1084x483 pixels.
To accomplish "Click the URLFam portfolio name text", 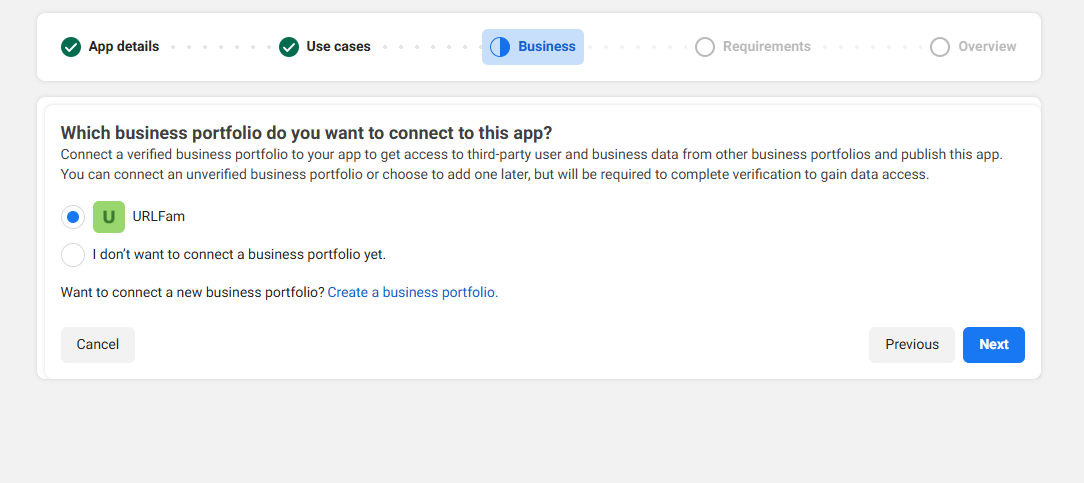I will tap(159, 217).
